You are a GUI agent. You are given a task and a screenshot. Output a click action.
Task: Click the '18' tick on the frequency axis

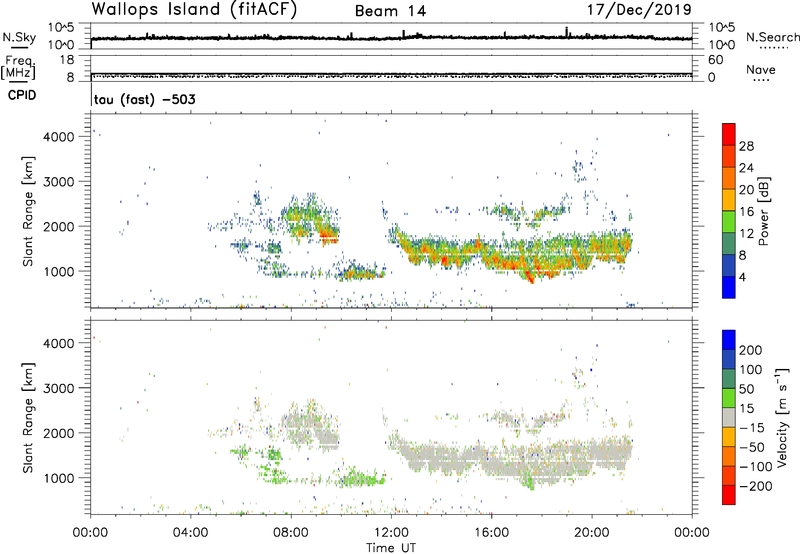(x=66, y=60)
